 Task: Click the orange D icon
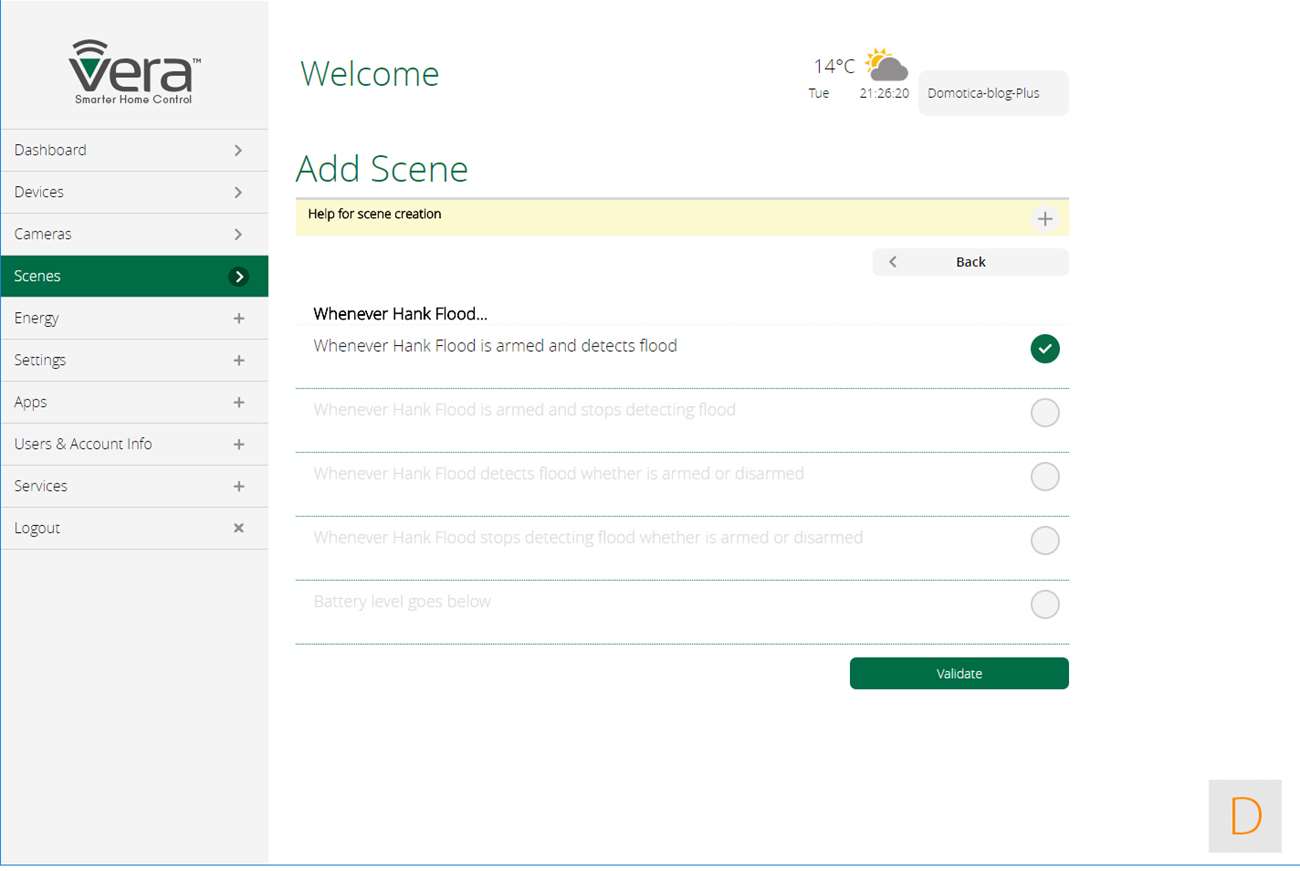click(x=1245, y=816)
